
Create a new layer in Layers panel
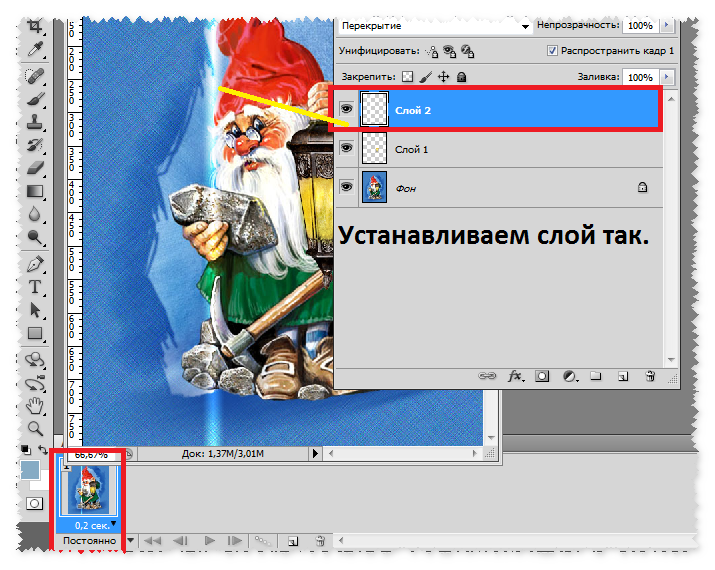[623, 376]
